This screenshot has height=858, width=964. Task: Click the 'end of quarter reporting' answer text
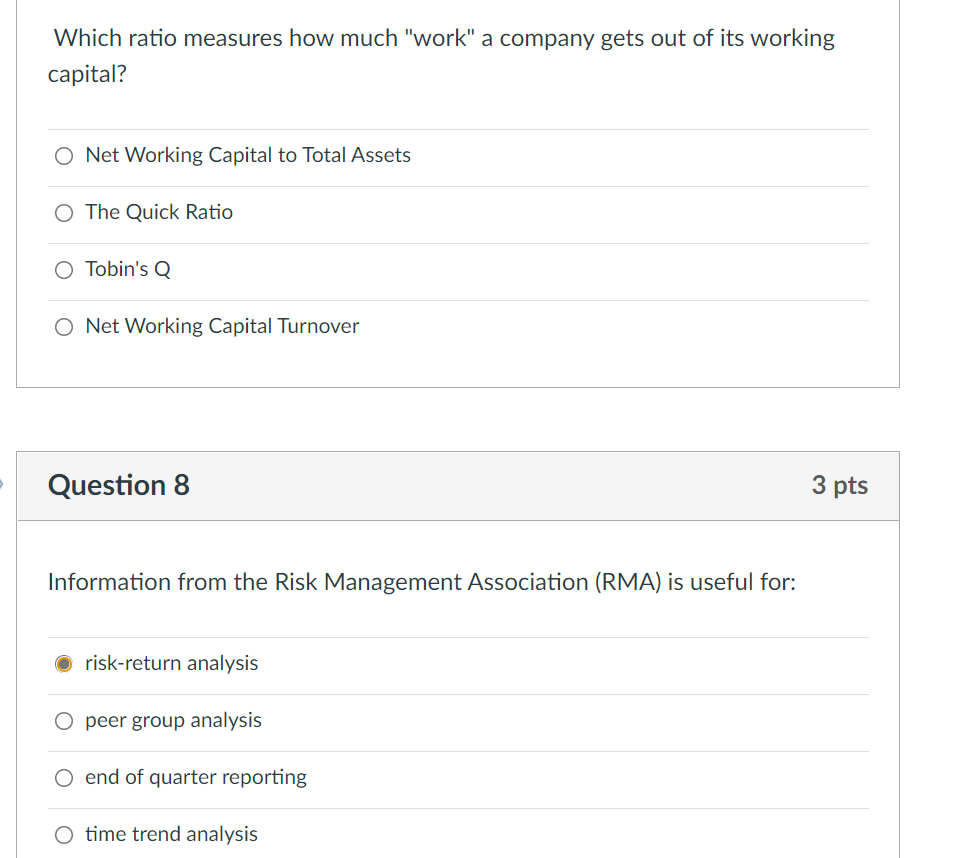[x=196, y=777]
